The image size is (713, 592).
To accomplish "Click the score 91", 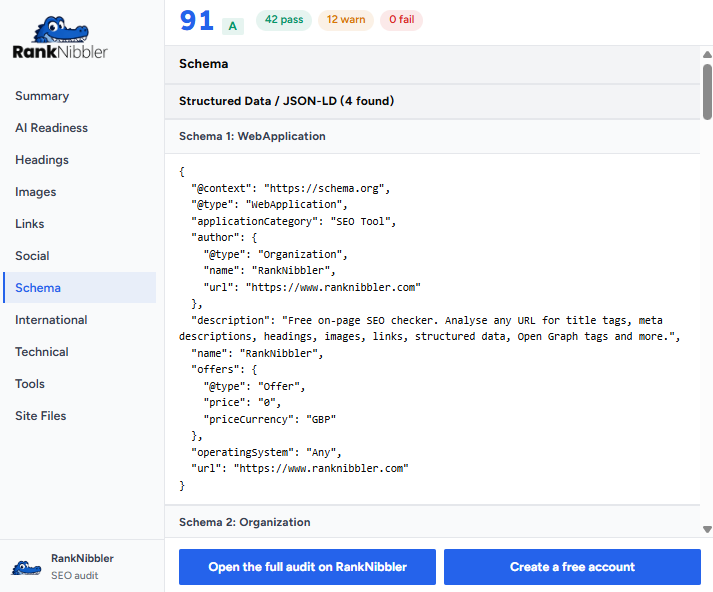I will 196,21.
